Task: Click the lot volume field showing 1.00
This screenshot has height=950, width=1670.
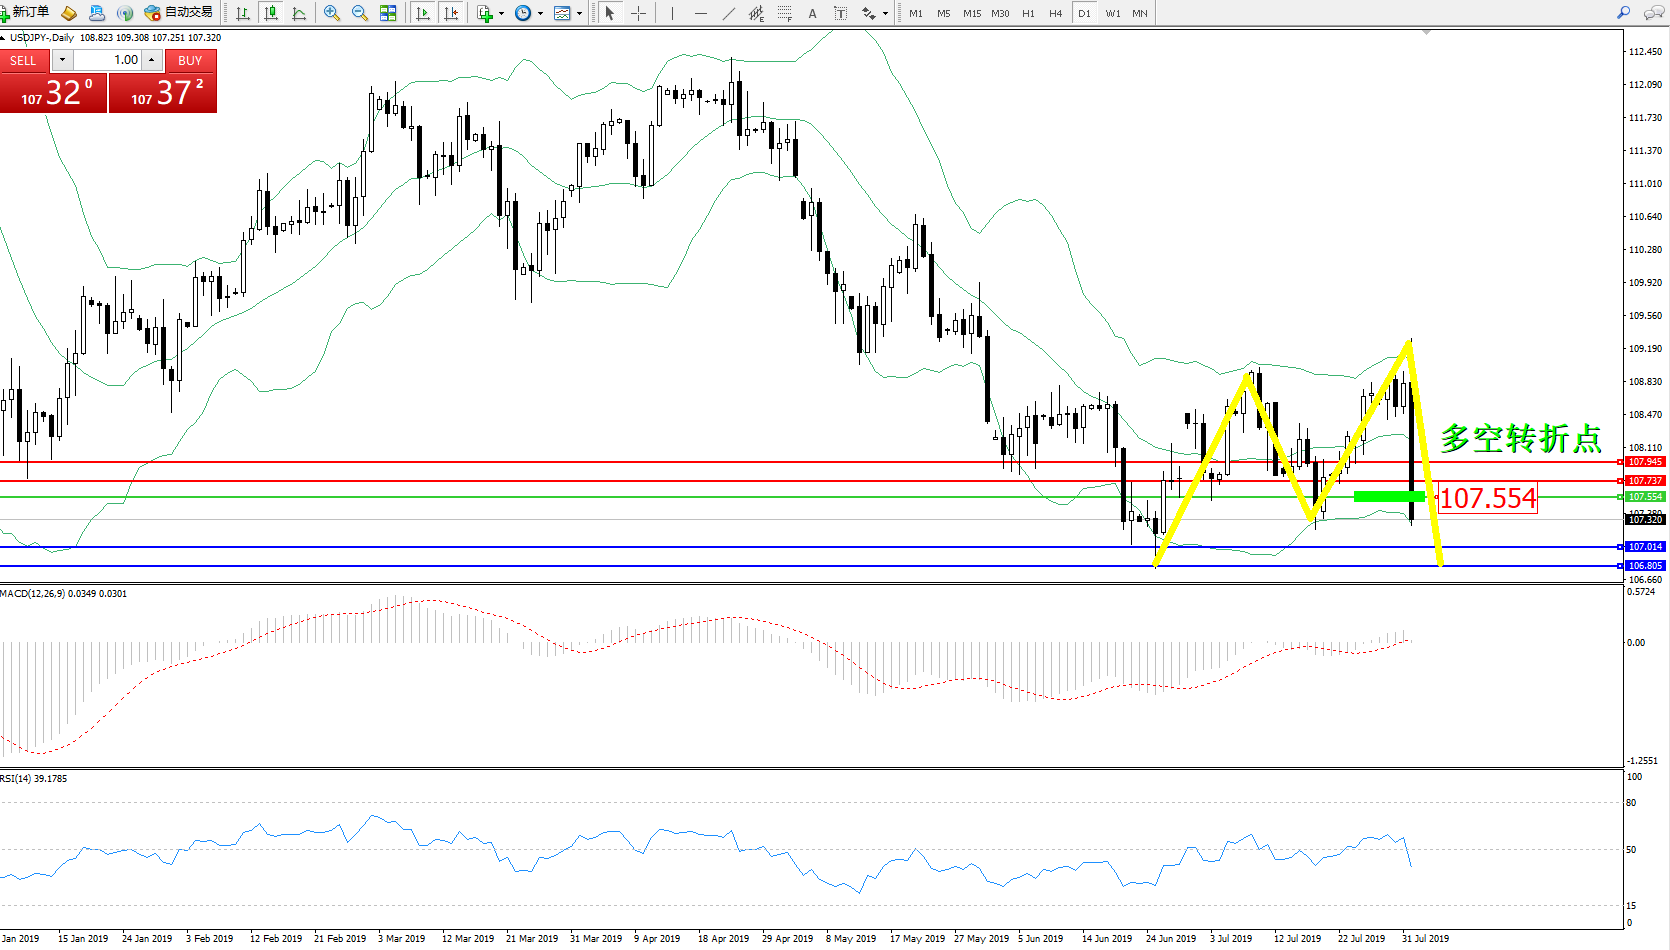Action: pyautogui.click(x=110, y=60)
